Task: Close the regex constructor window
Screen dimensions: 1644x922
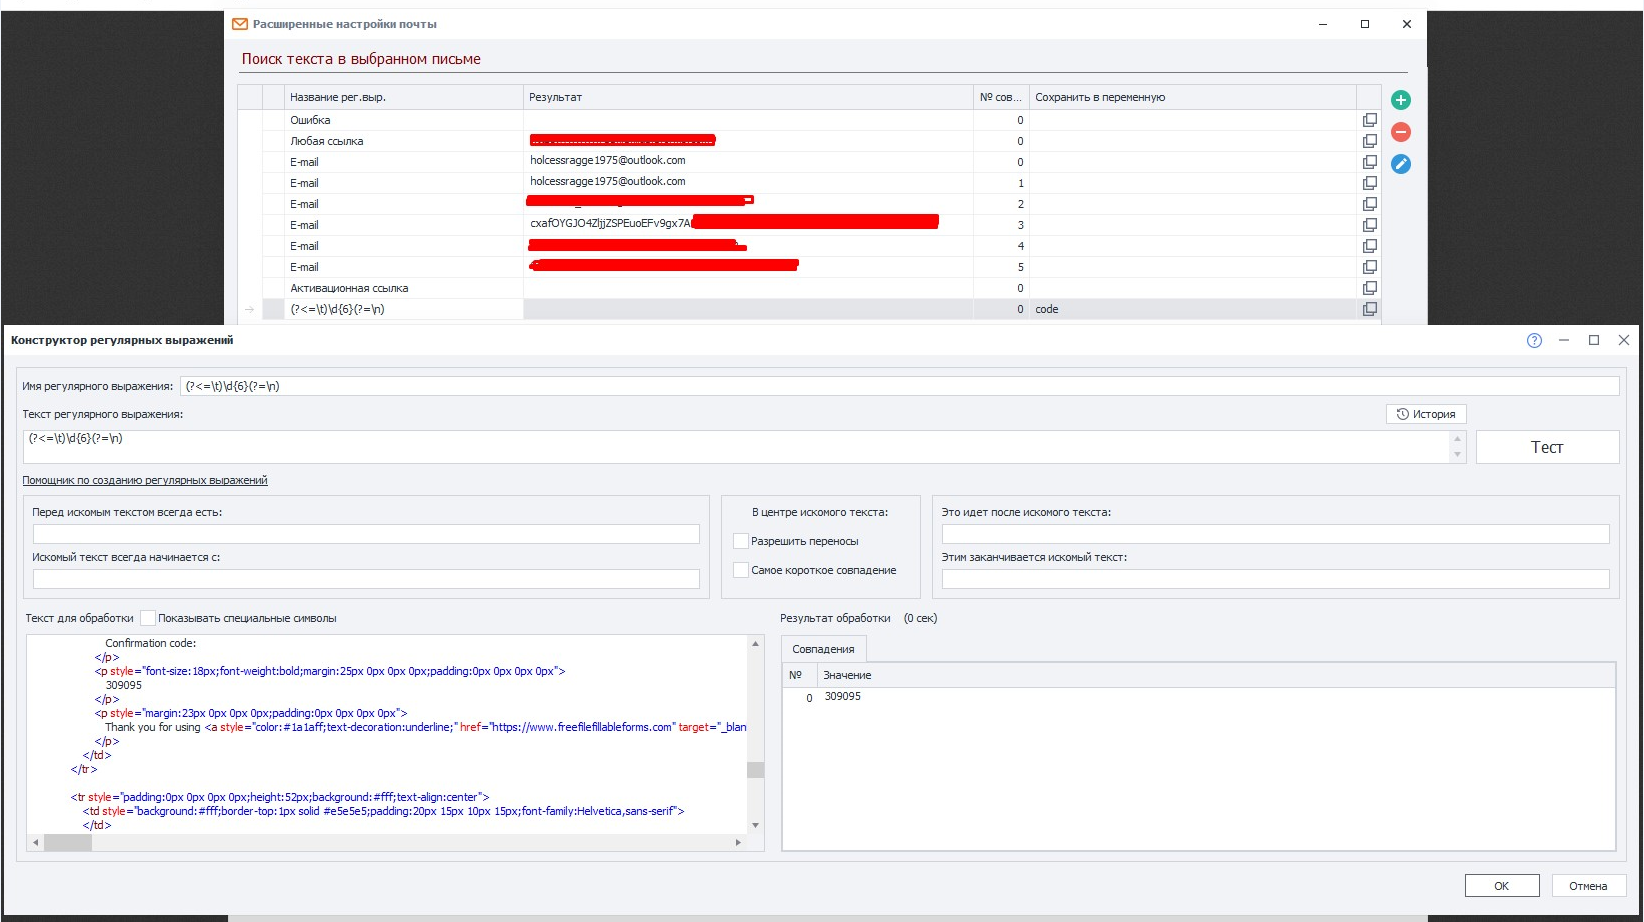Action: pos(1624,340)
